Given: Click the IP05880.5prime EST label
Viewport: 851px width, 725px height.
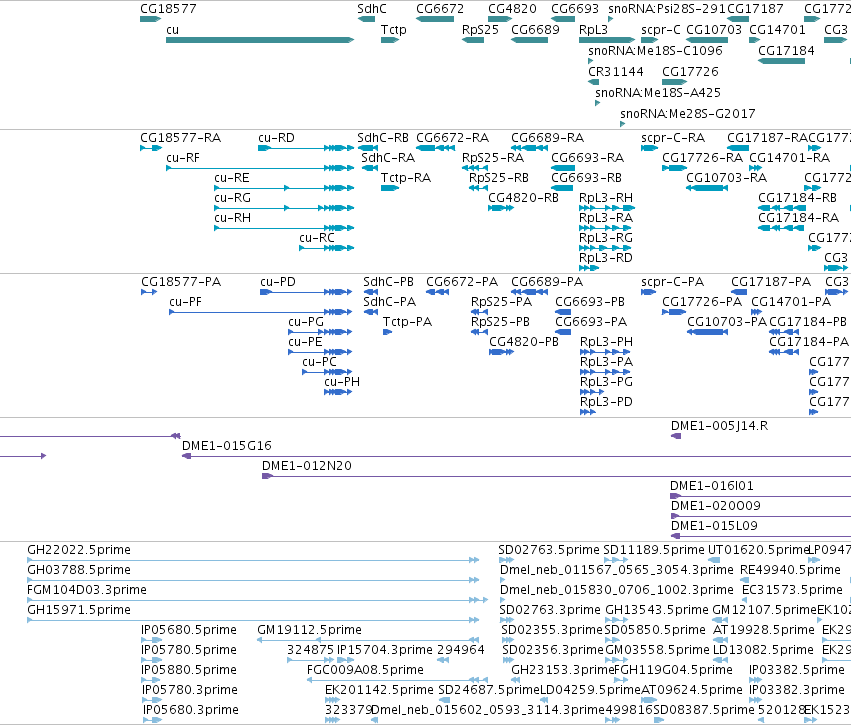Looking at the screenshot, I should click(x=189, y=671).
